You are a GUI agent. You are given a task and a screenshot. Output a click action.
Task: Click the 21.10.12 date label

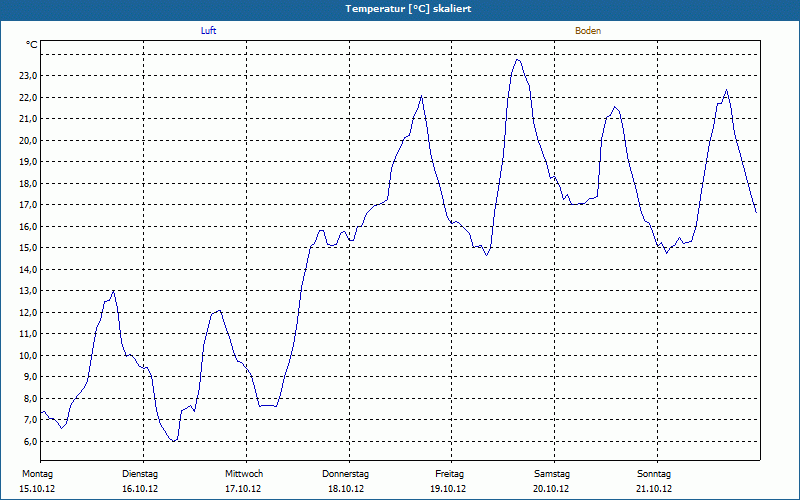tap(654, 489)
